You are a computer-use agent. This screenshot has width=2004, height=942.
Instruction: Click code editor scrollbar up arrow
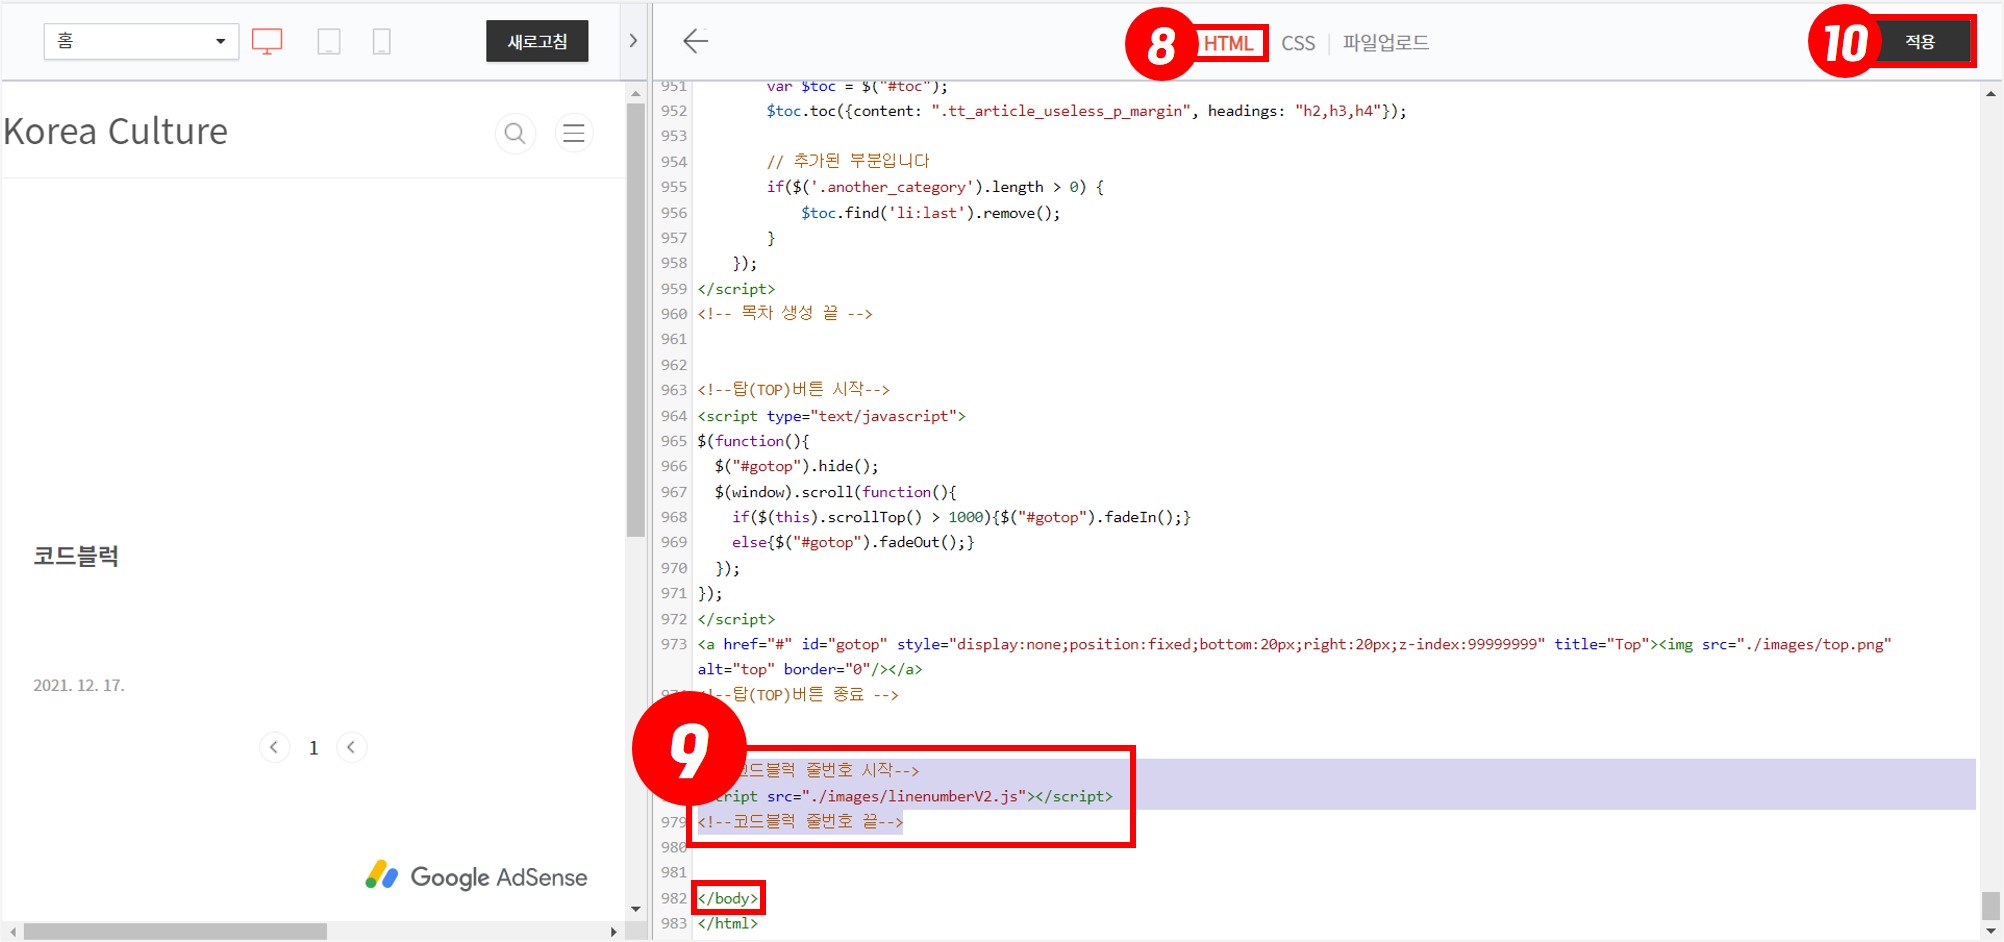pos(1991,93)
